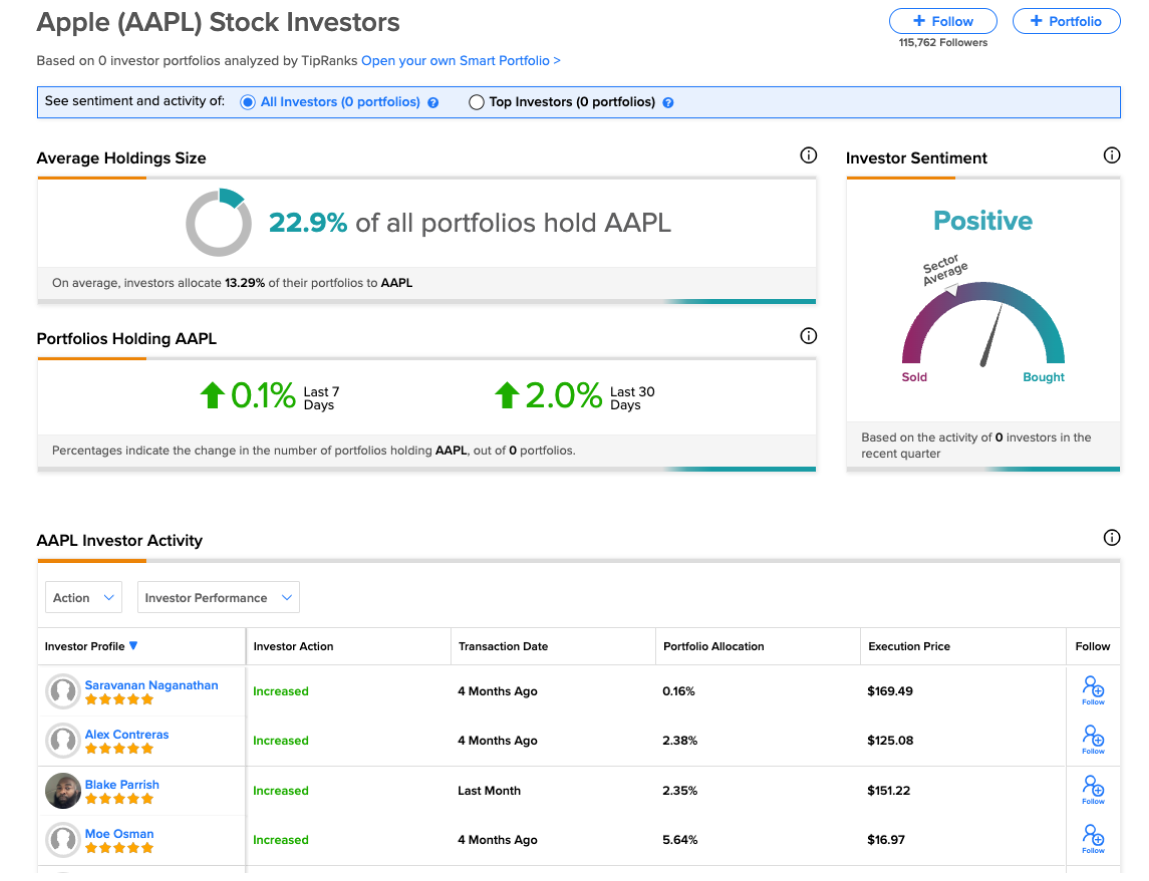Expand the Action filter dropdown
This screenshot has height=881, width=1149.
pyautogui.click(x=84, y=597)
